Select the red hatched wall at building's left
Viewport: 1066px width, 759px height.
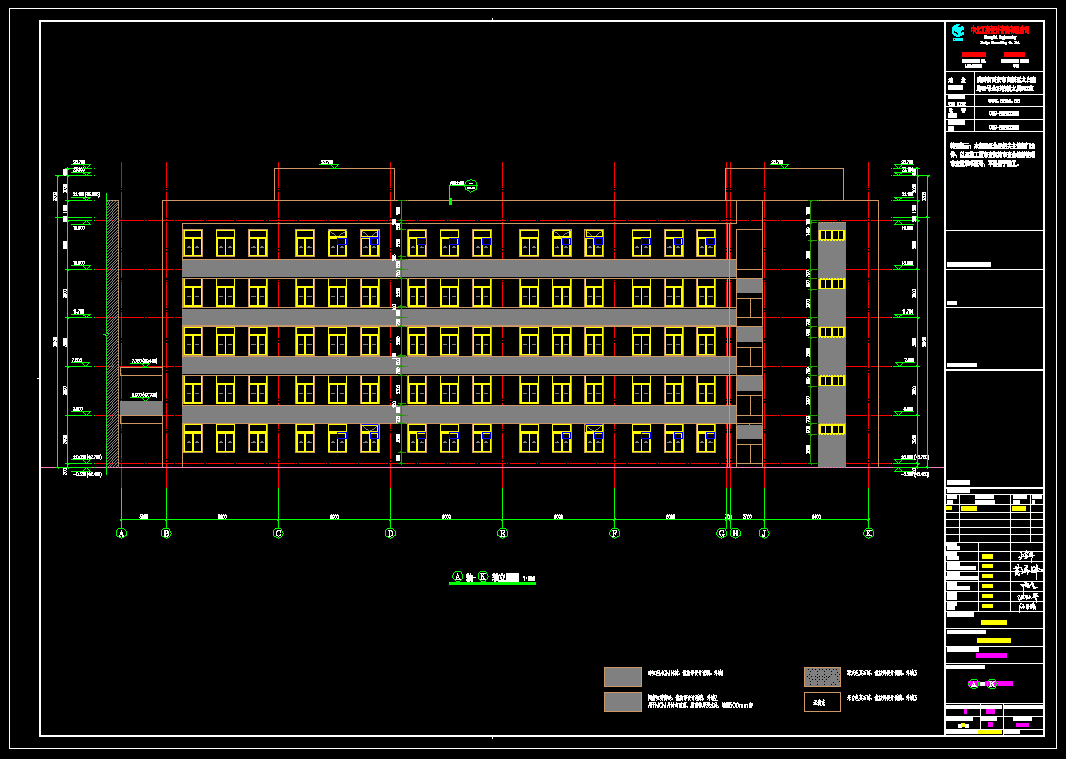pos(113,333)
